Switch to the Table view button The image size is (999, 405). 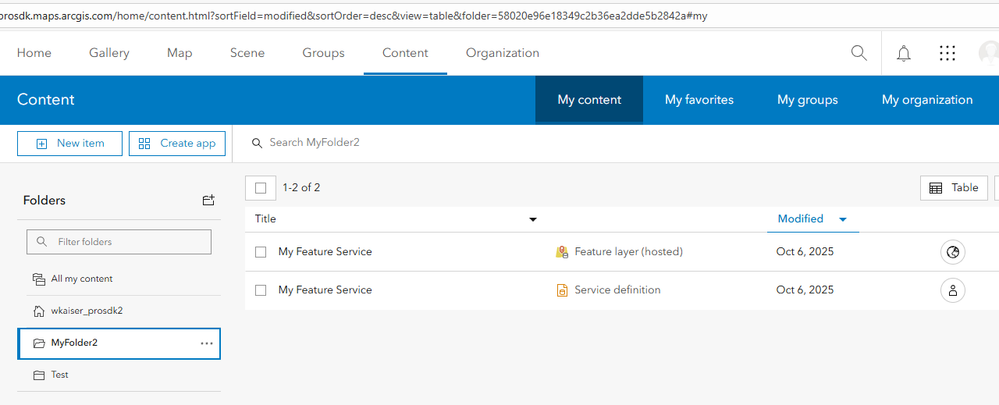(x=954, y=188)
